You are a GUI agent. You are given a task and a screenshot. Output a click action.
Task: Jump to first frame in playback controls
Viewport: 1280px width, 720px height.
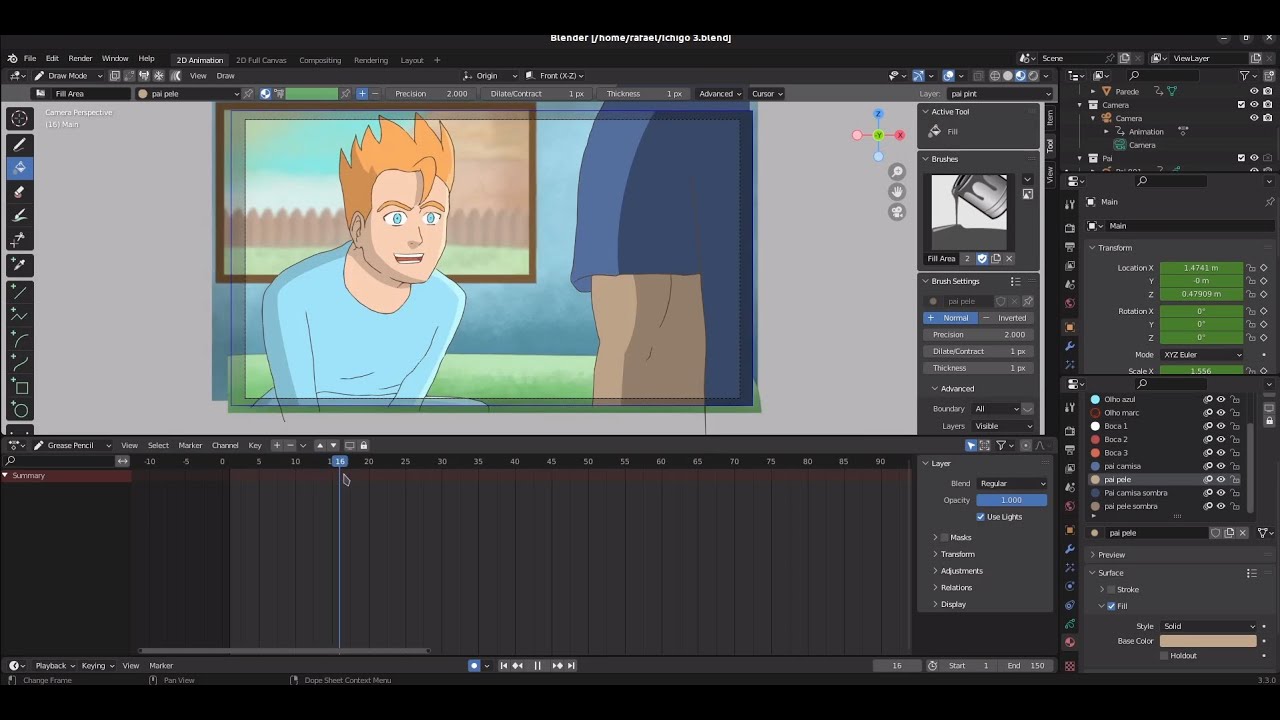(504, 666)
